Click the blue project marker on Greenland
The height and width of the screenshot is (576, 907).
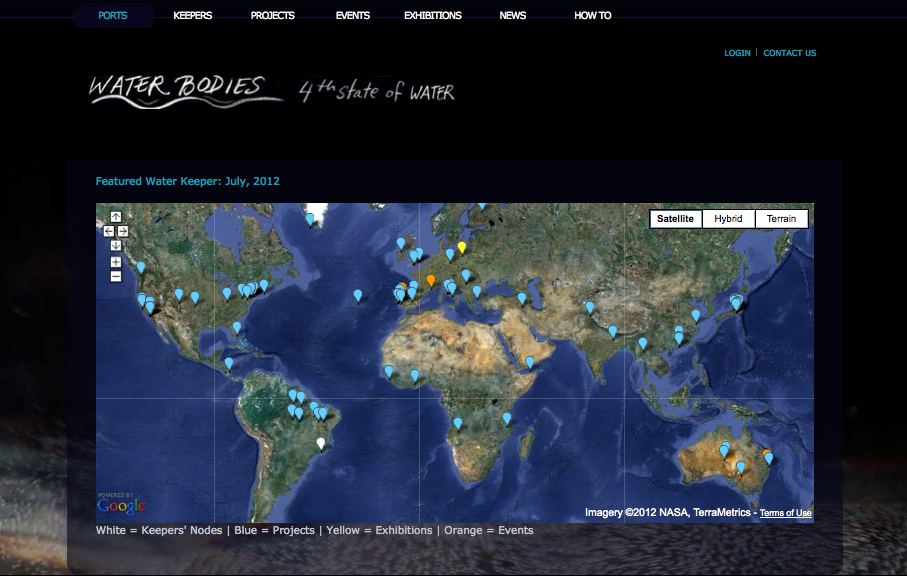(x=310, y=218)
